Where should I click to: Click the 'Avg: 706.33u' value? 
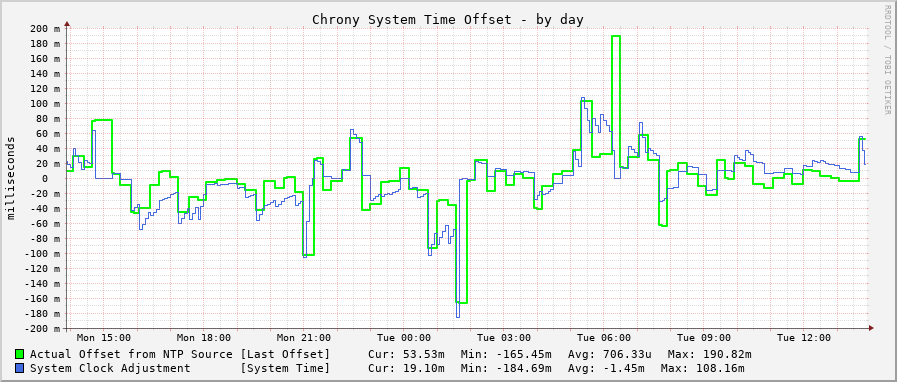pyautogui.click(x=610, y=355)
